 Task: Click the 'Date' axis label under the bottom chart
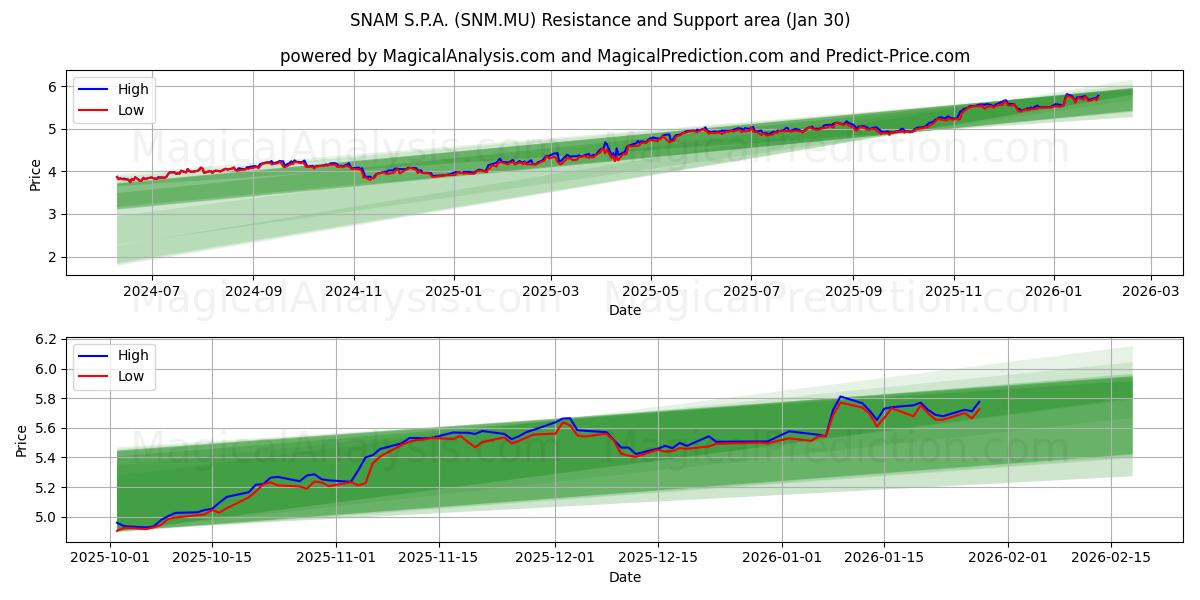tap(625, 577)
